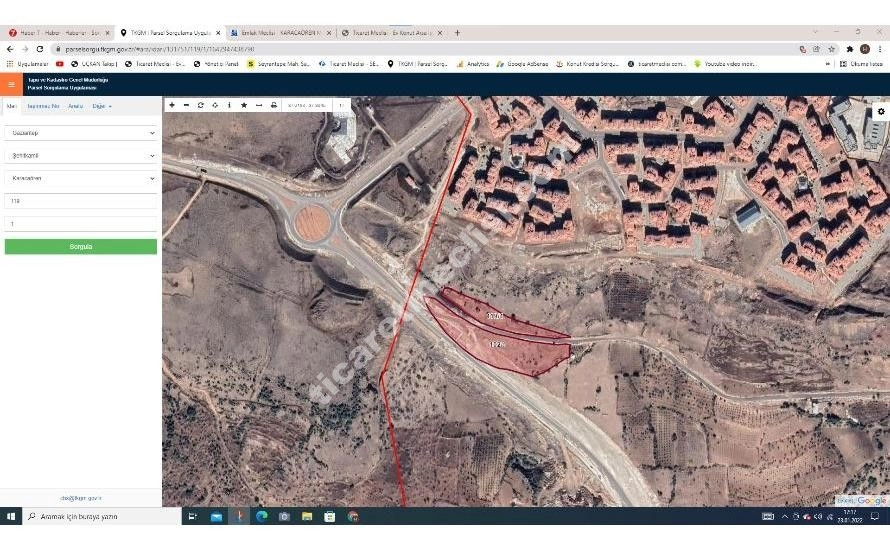Switch to the İdari tab

click(11, 106)
